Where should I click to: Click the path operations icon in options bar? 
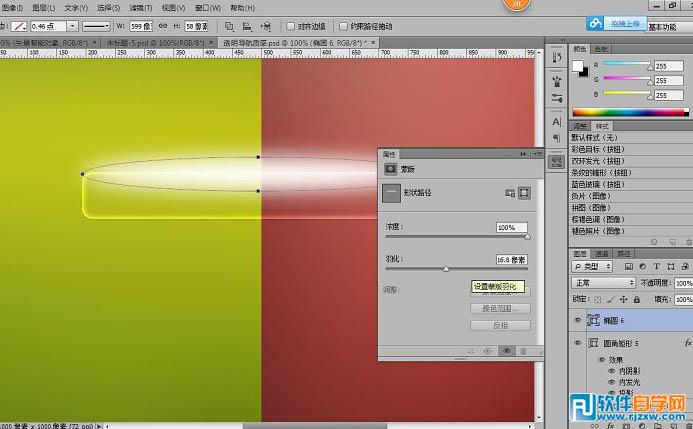tap(229, 27)
